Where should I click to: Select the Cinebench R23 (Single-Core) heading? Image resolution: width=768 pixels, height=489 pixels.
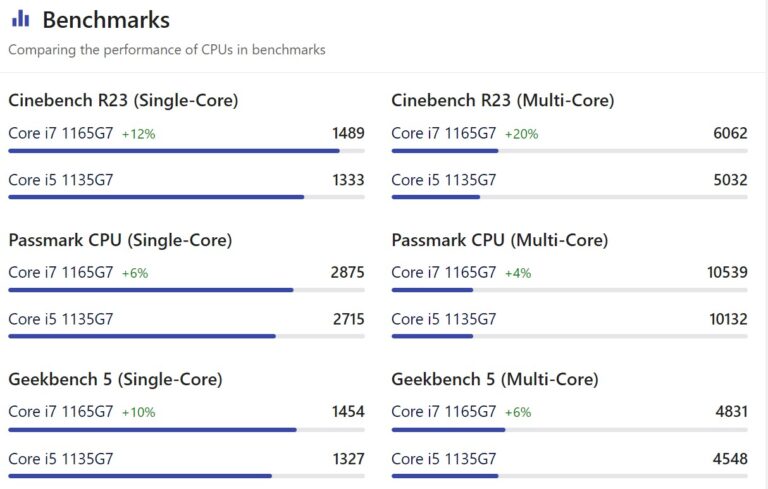pos(123,100)
